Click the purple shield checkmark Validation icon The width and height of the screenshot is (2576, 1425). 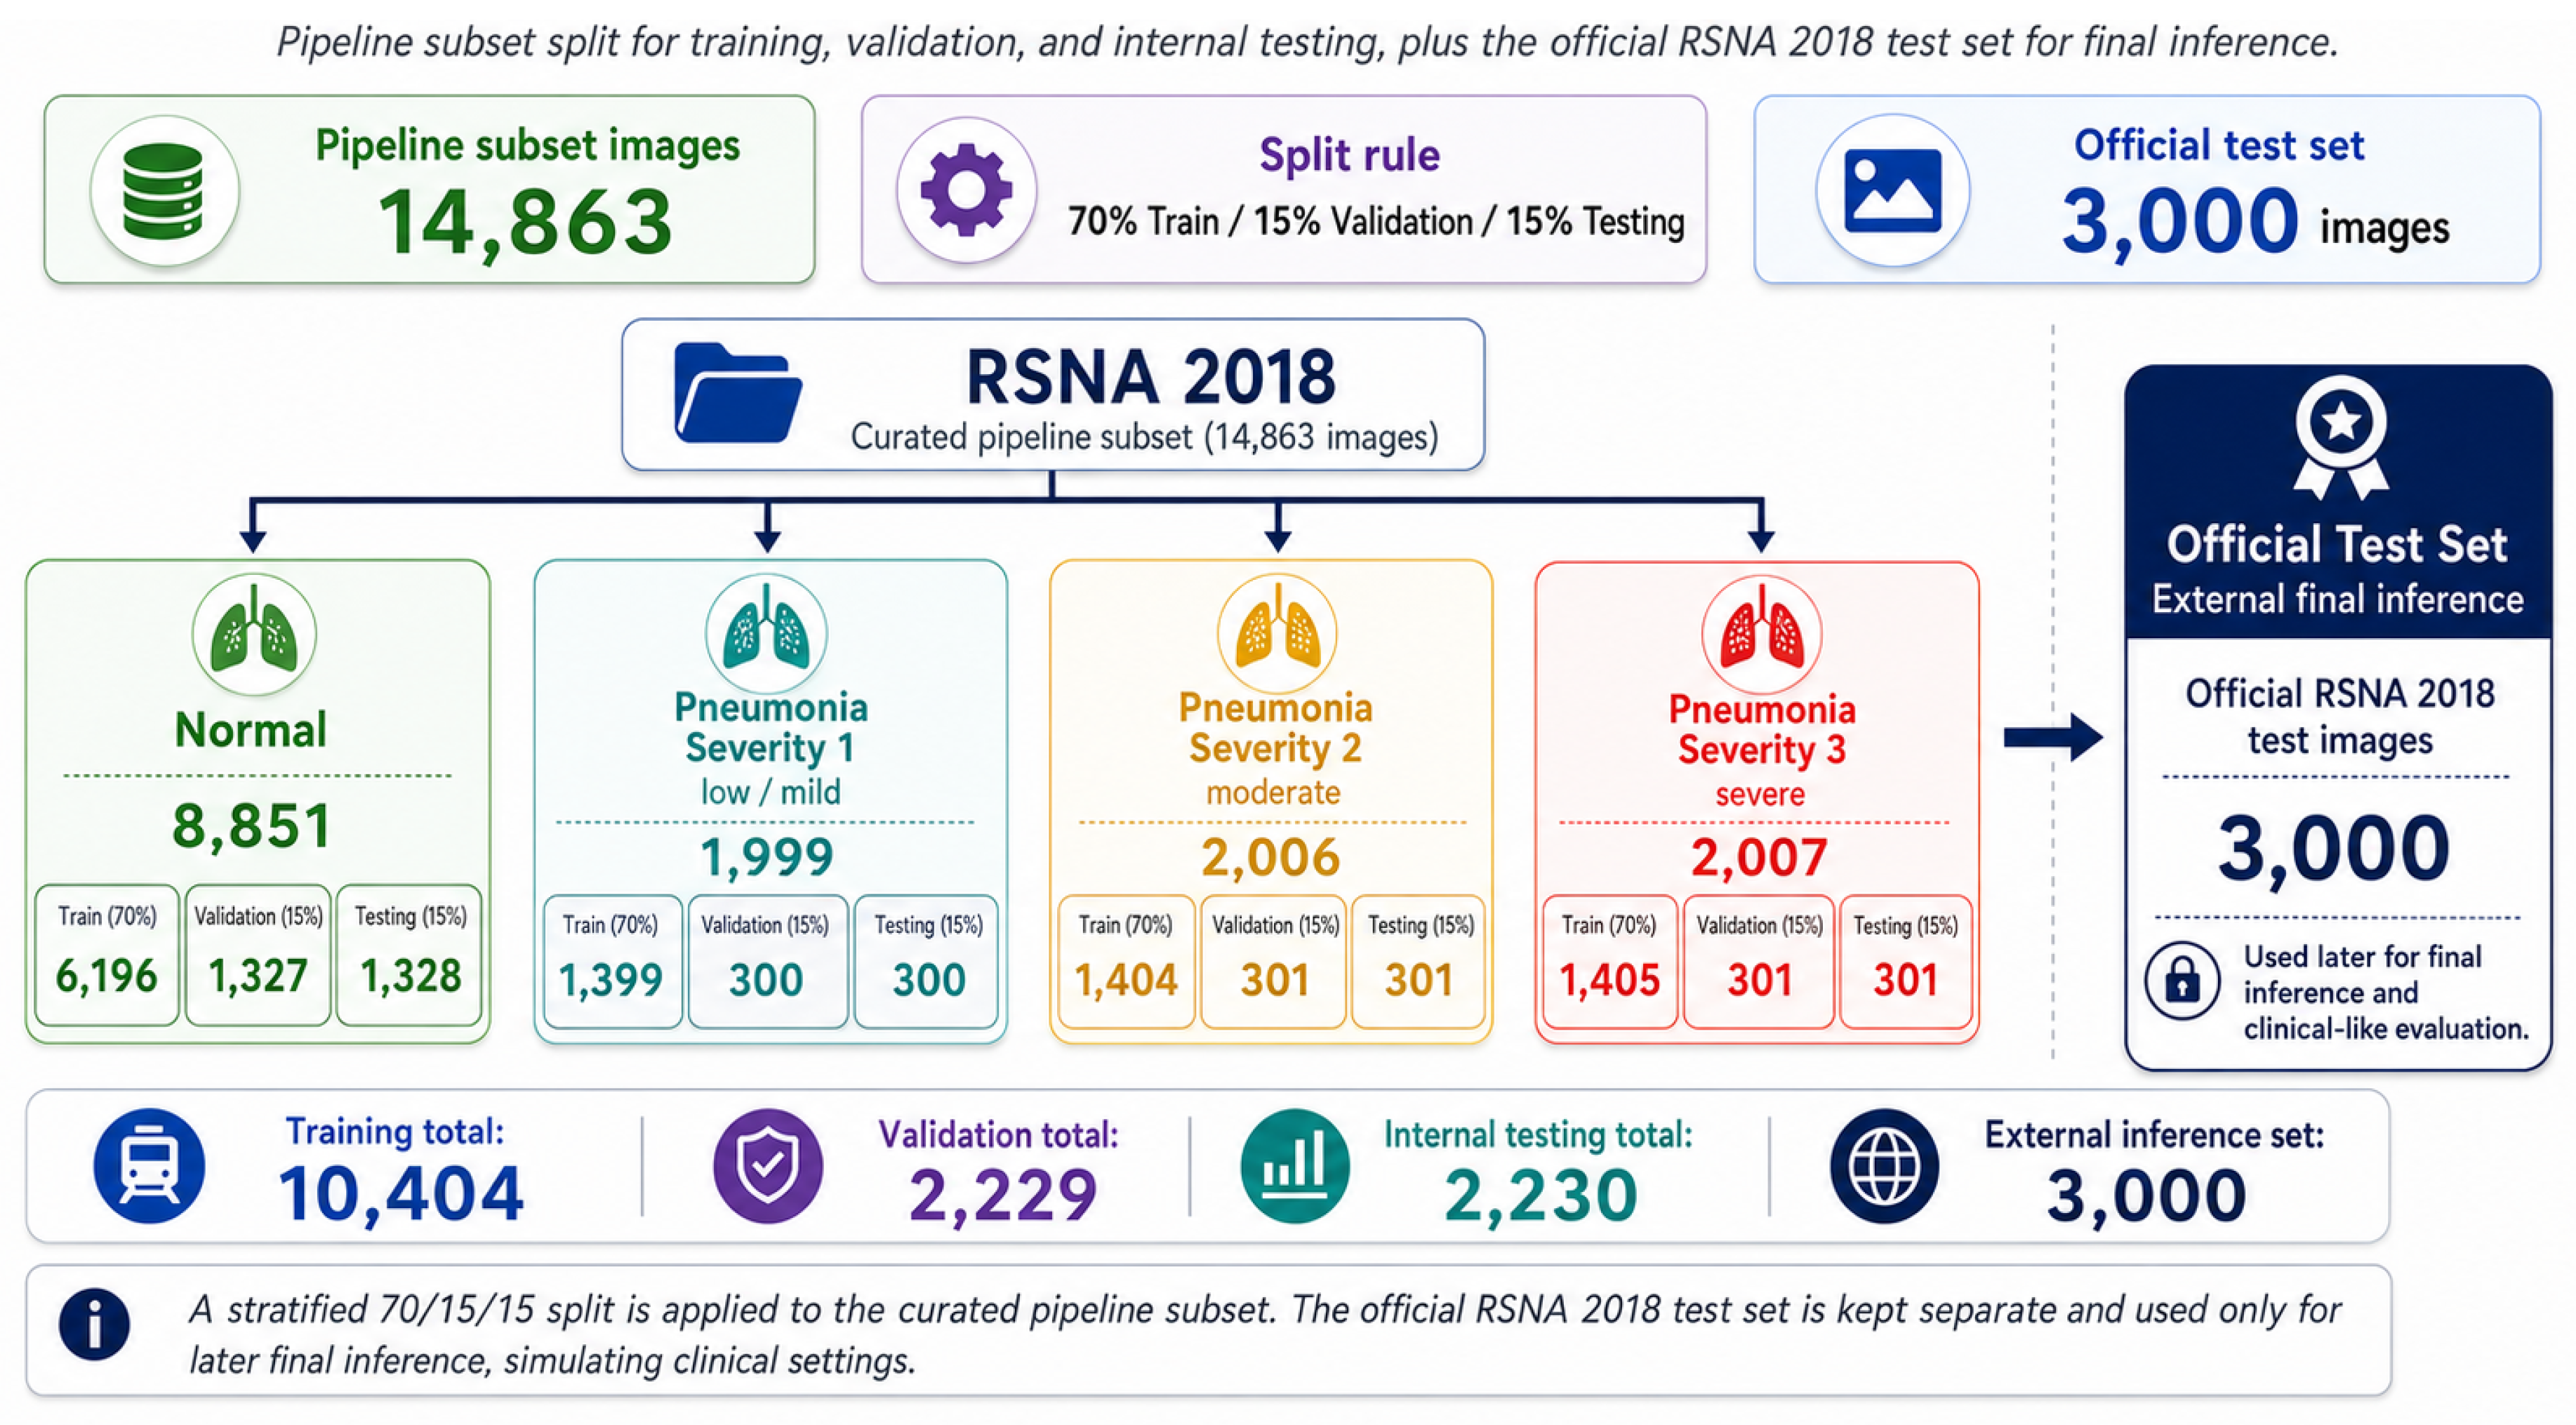point(767,1165)
